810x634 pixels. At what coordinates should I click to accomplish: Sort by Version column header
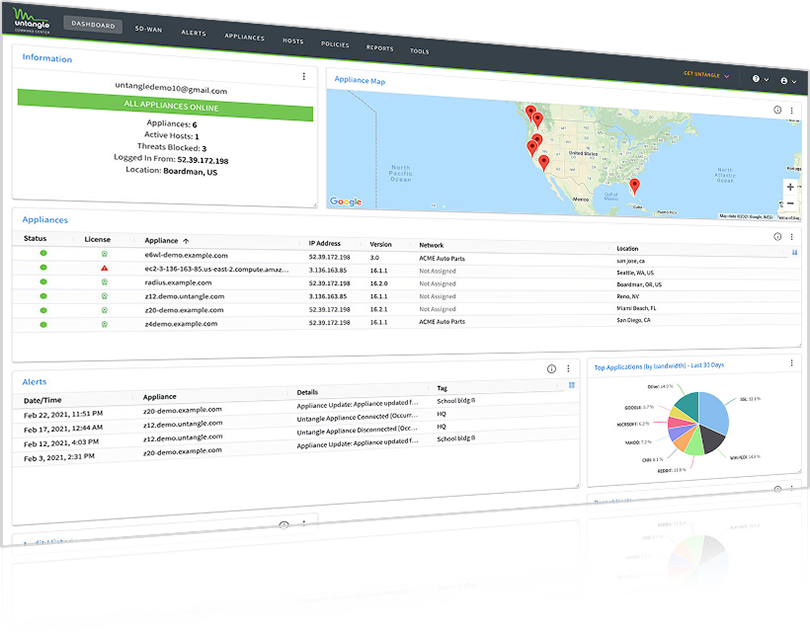[381, 244]
